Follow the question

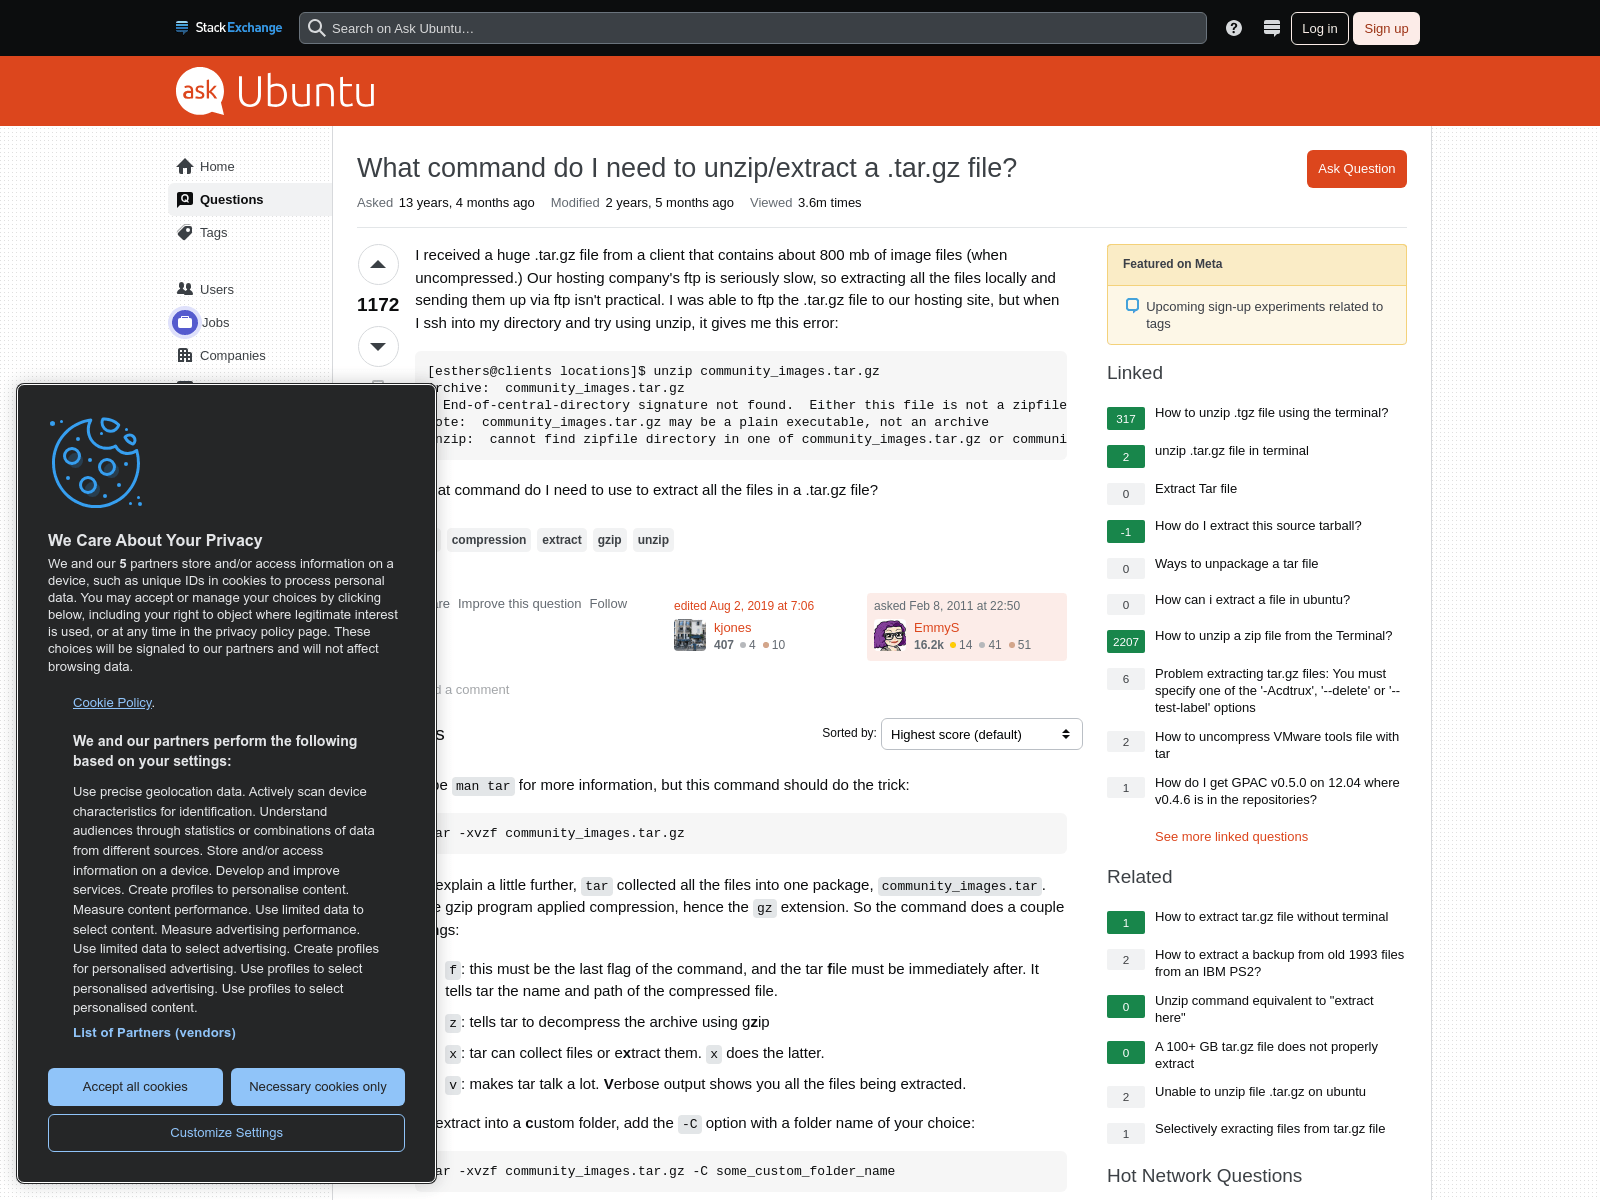coord(608,604)
